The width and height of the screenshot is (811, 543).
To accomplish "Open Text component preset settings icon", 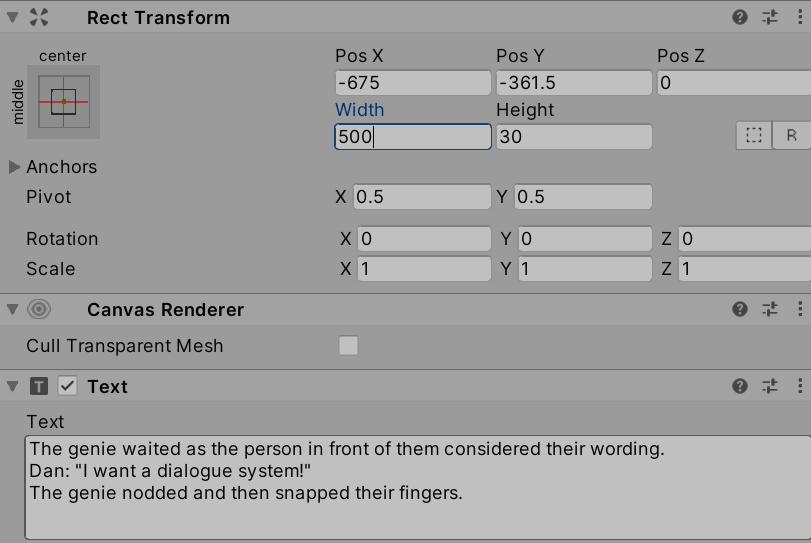I will pyautogui.click(x=770, y=386).
